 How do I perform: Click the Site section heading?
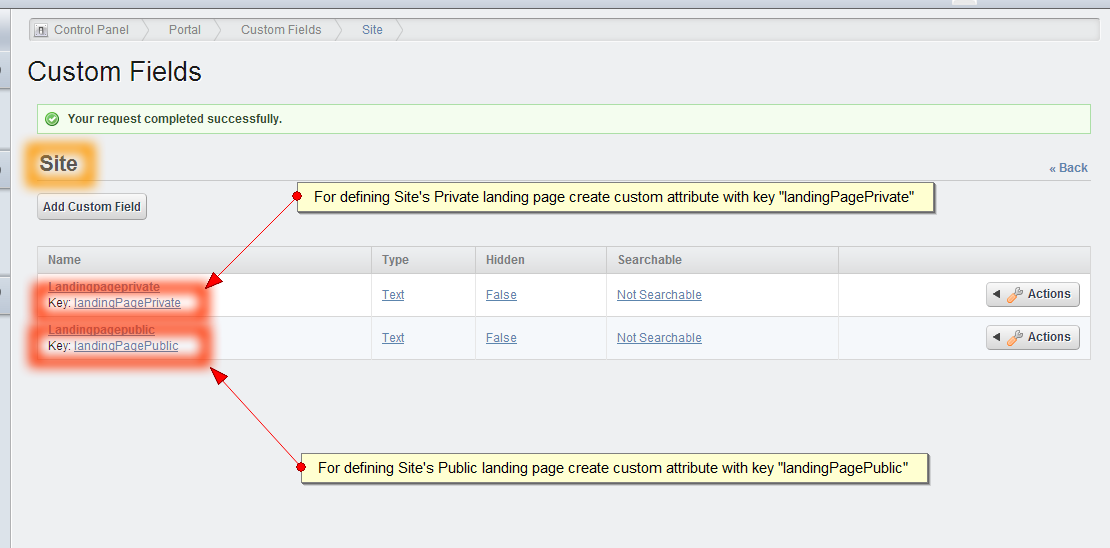click(x=59, y=164)
